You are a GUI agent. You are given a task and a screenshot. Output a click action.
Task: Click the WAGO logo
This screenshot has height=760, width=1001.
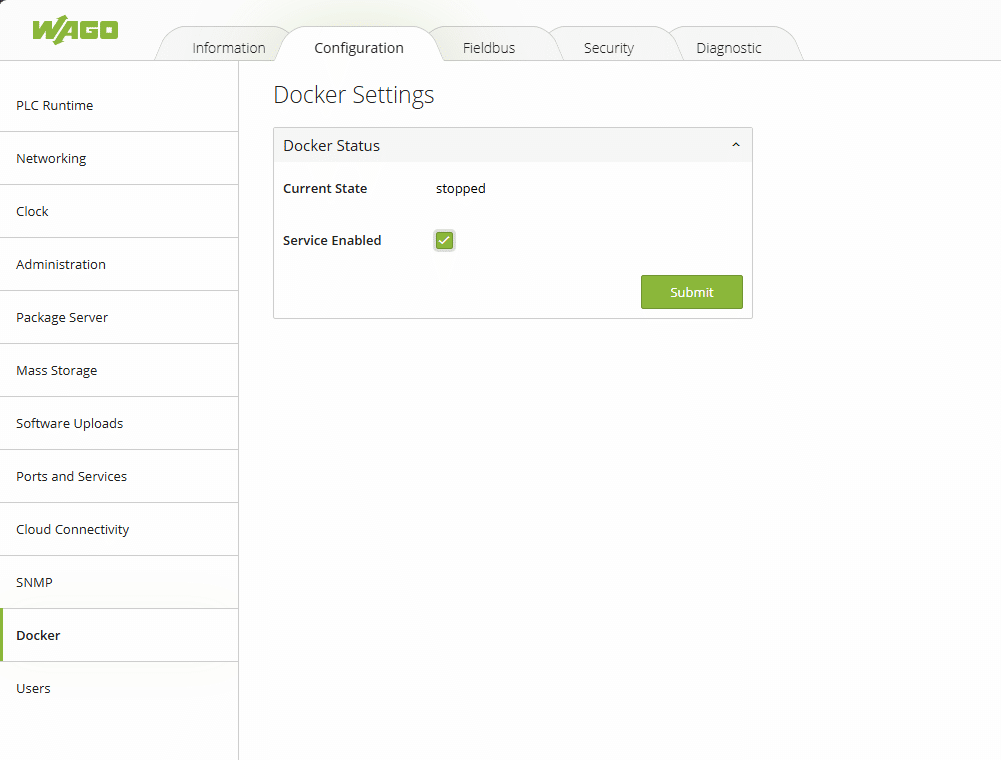click(75, 29)
